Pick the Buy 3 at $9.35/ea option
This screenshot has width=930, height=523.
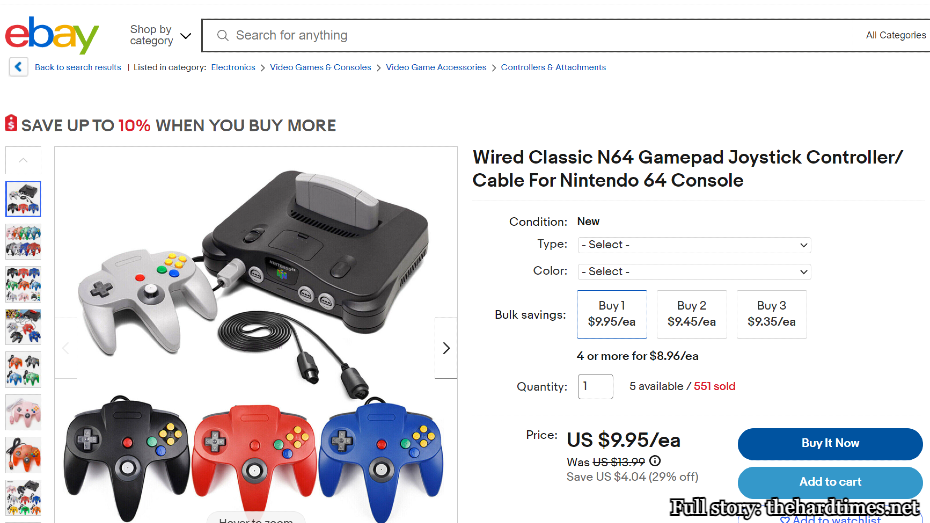pos(771,314)
